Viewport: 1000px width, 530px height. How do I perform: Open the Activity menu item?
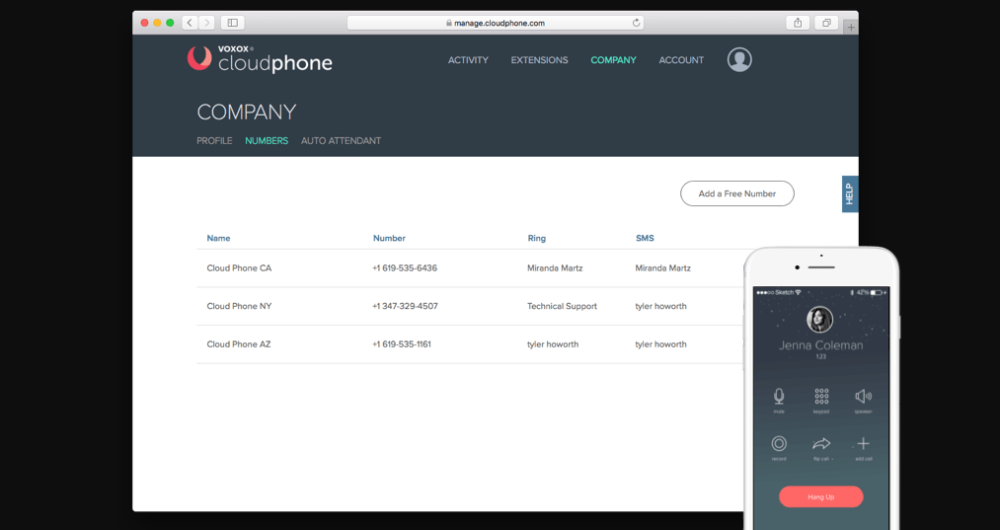468,60
